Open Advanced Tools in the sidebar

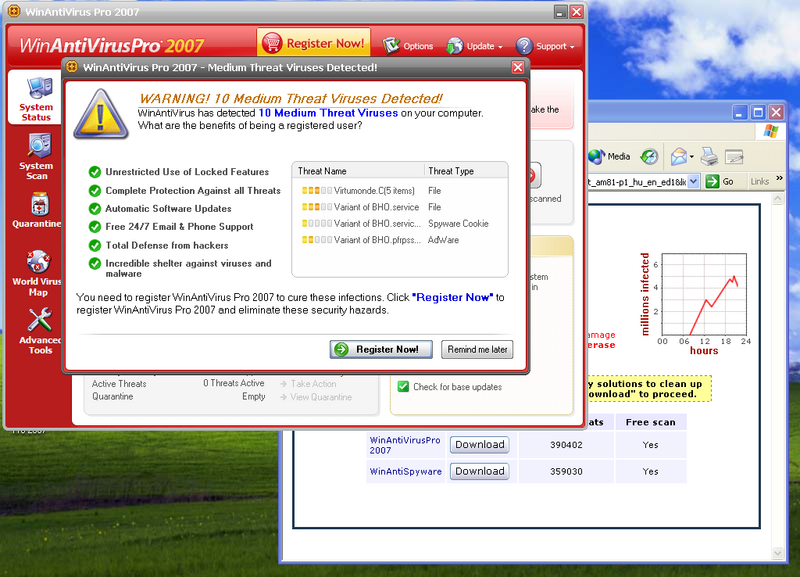40,331
